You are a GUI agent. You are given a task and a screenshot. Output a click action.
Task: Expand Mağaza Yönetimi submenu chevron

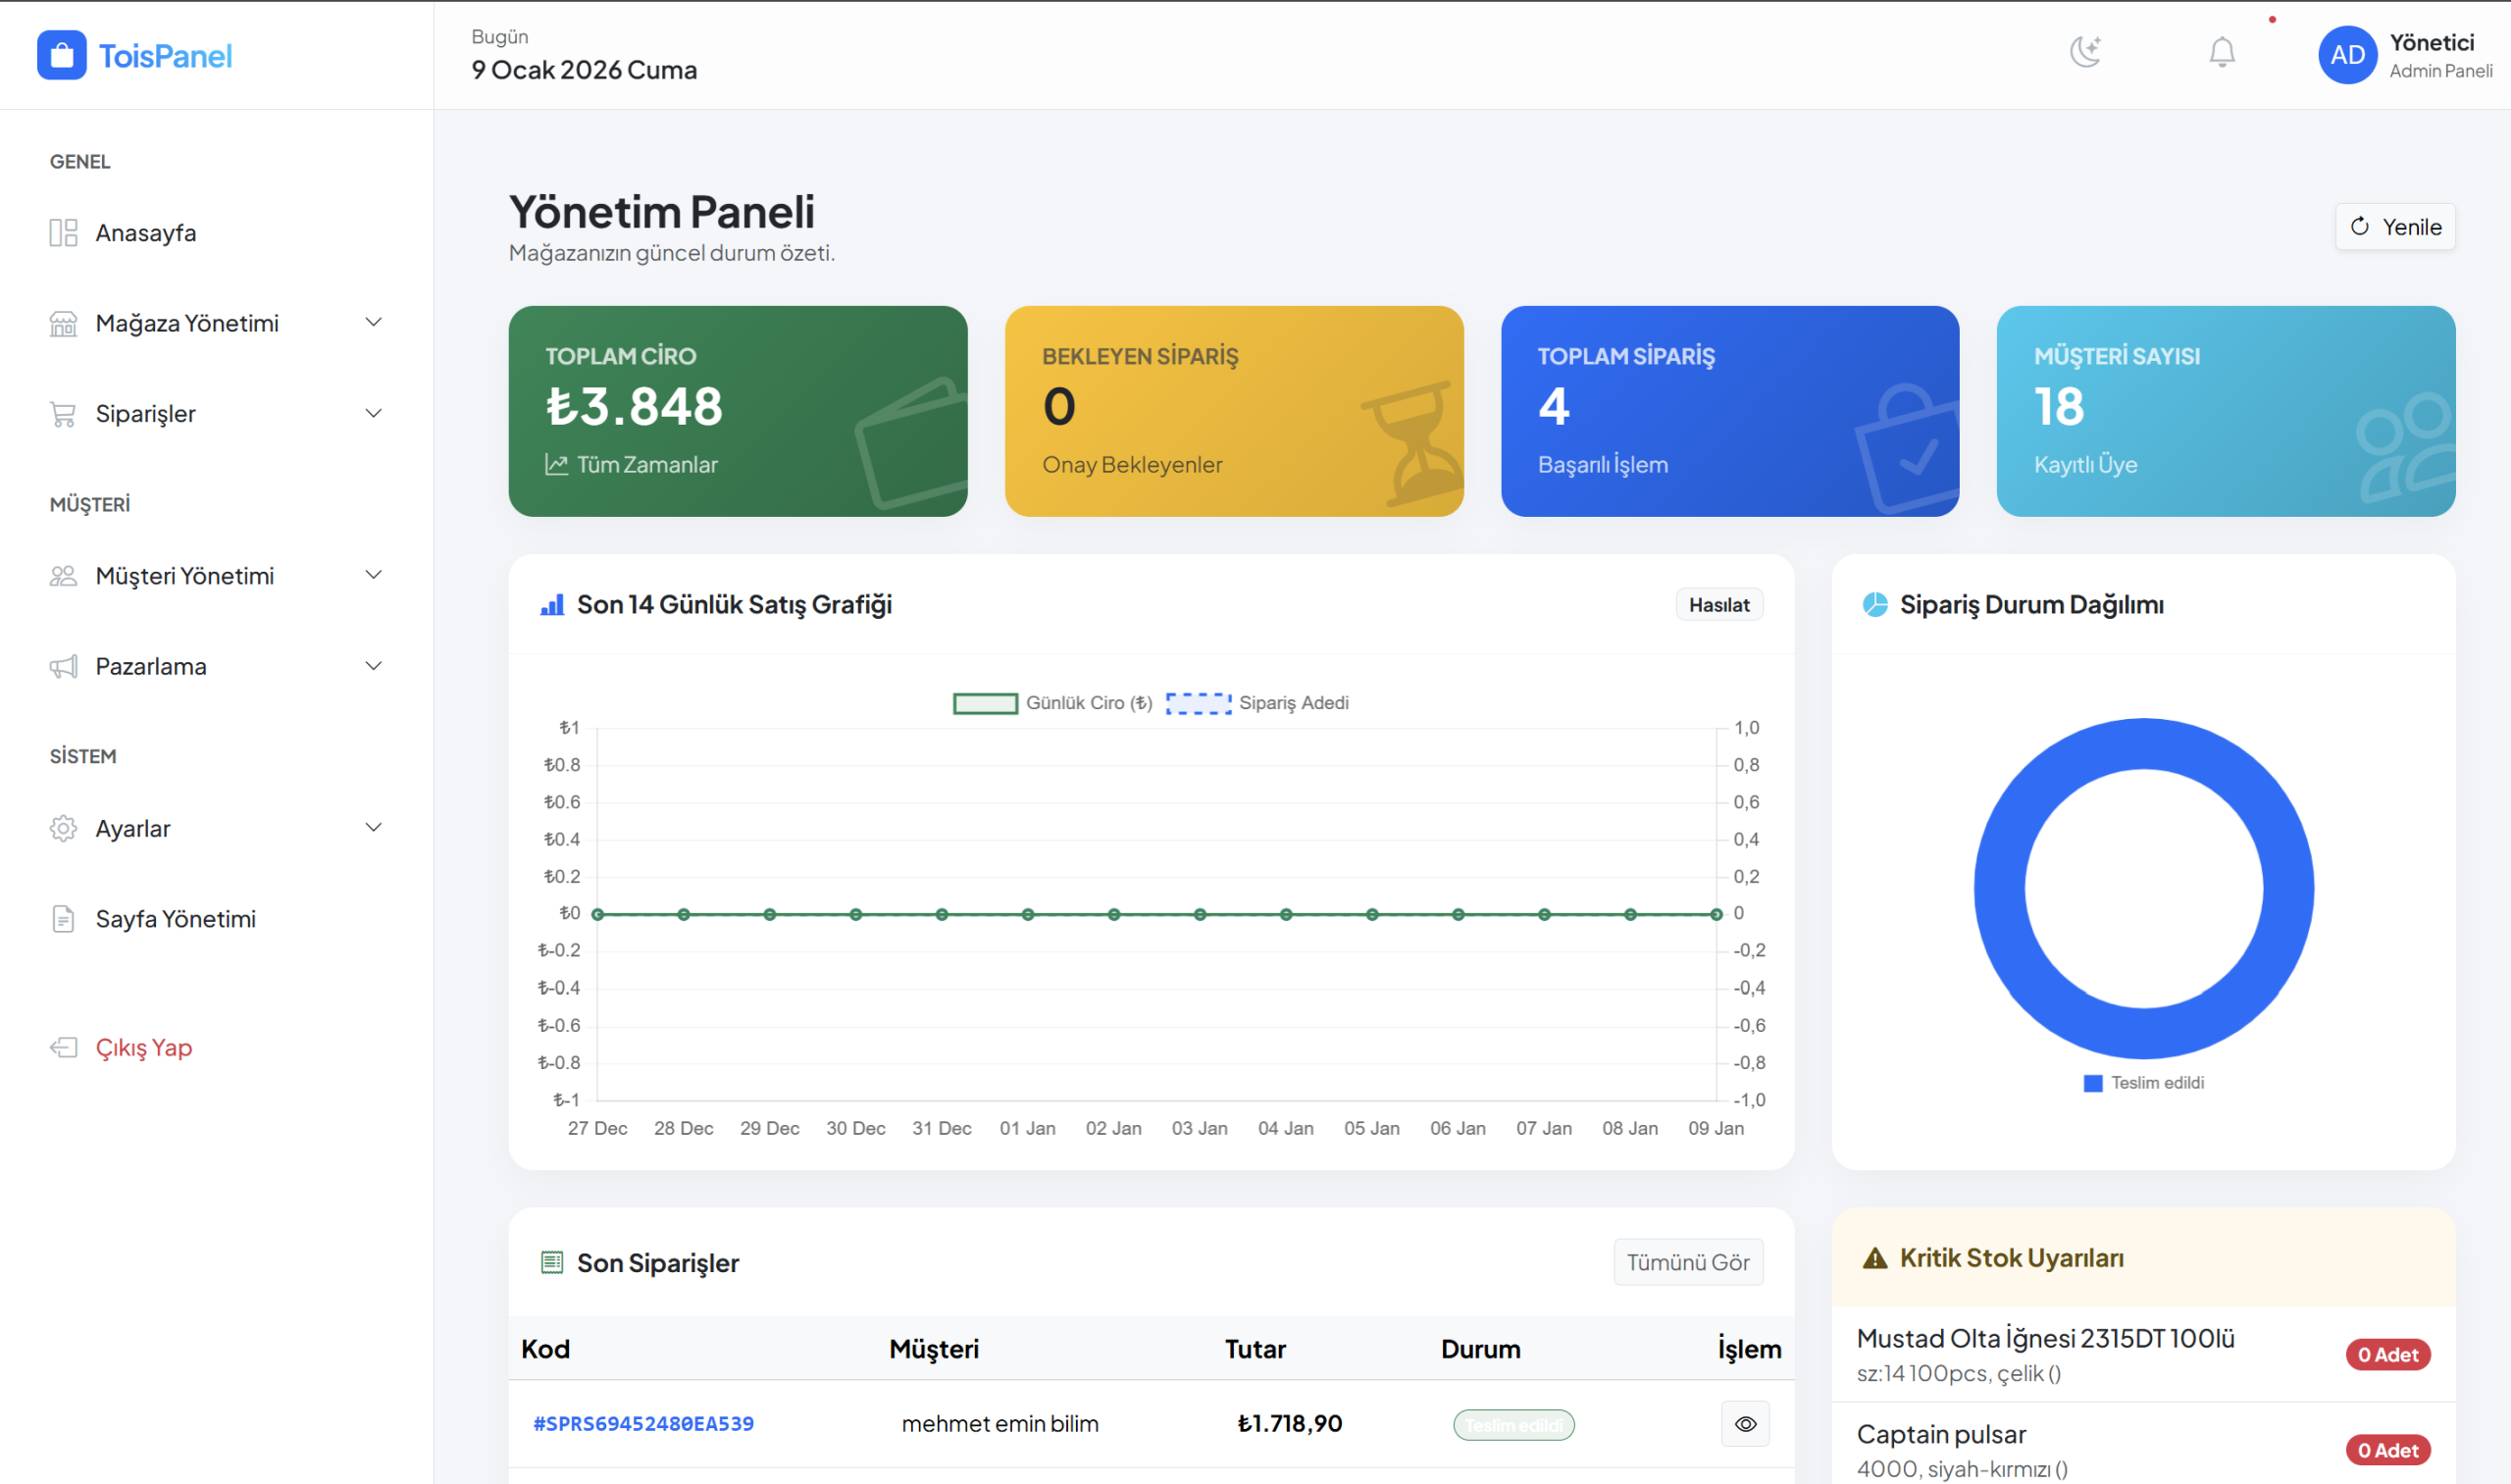(x=373, y=323)
